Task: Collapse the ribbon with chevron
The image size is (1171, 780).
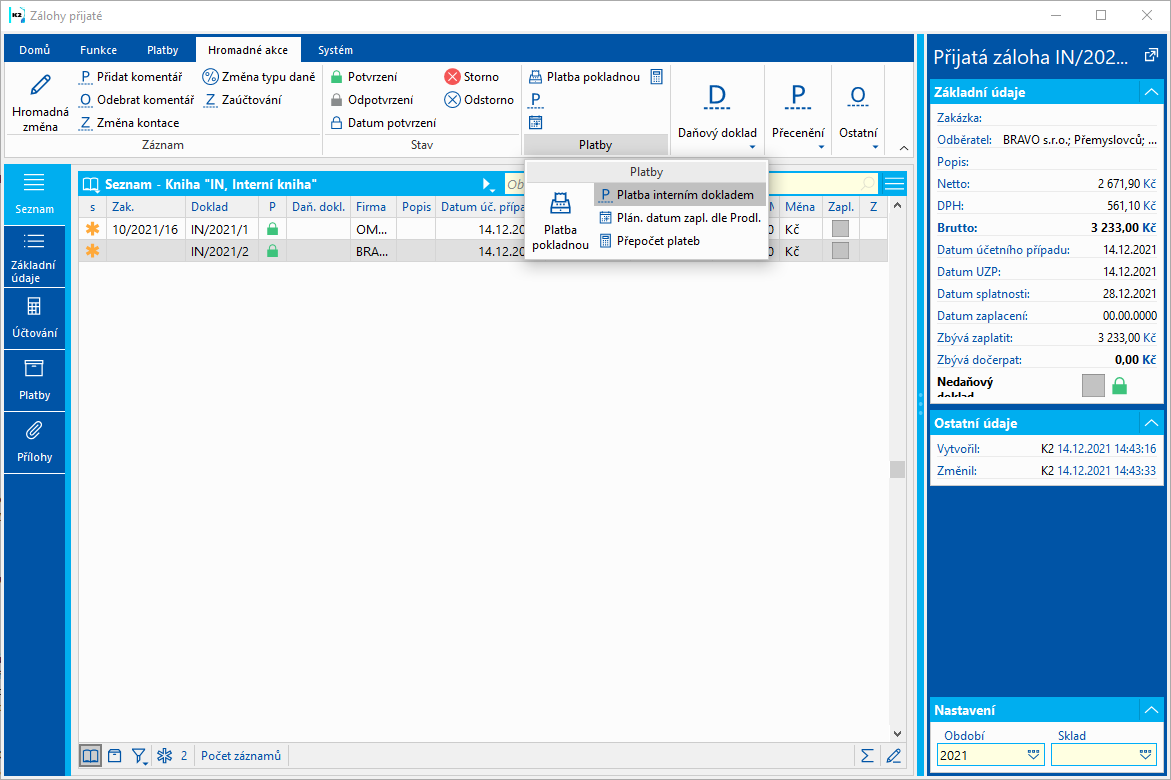Action: (x=904, y=148)
